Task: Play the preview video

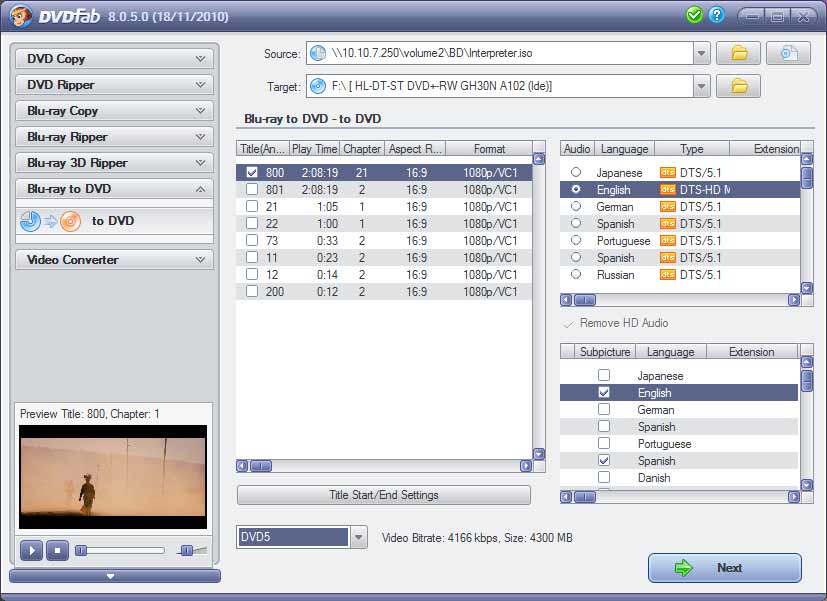Action: pos(31,550)
